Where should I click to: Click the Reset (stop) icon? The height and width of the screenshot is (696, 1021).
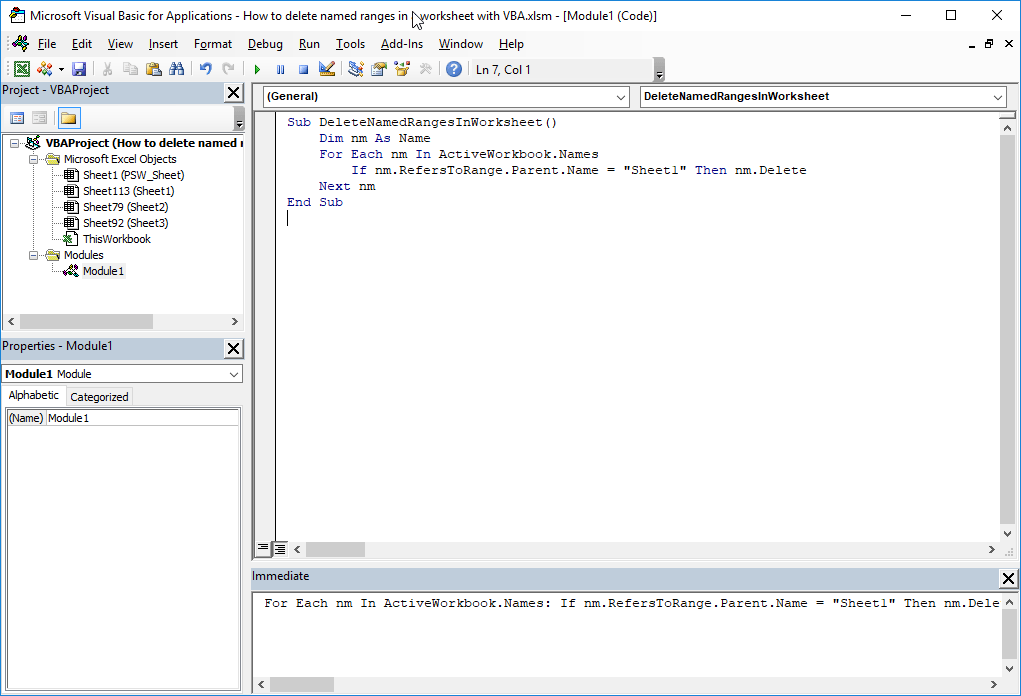point(303,68)
